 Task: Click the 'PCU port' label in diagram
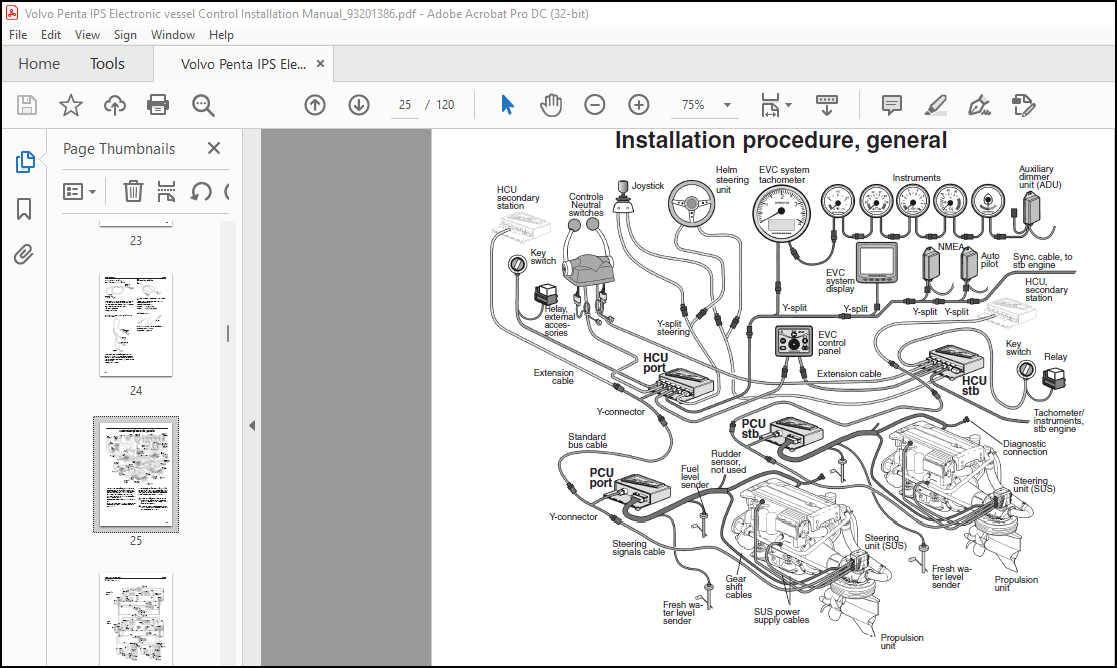601,478
